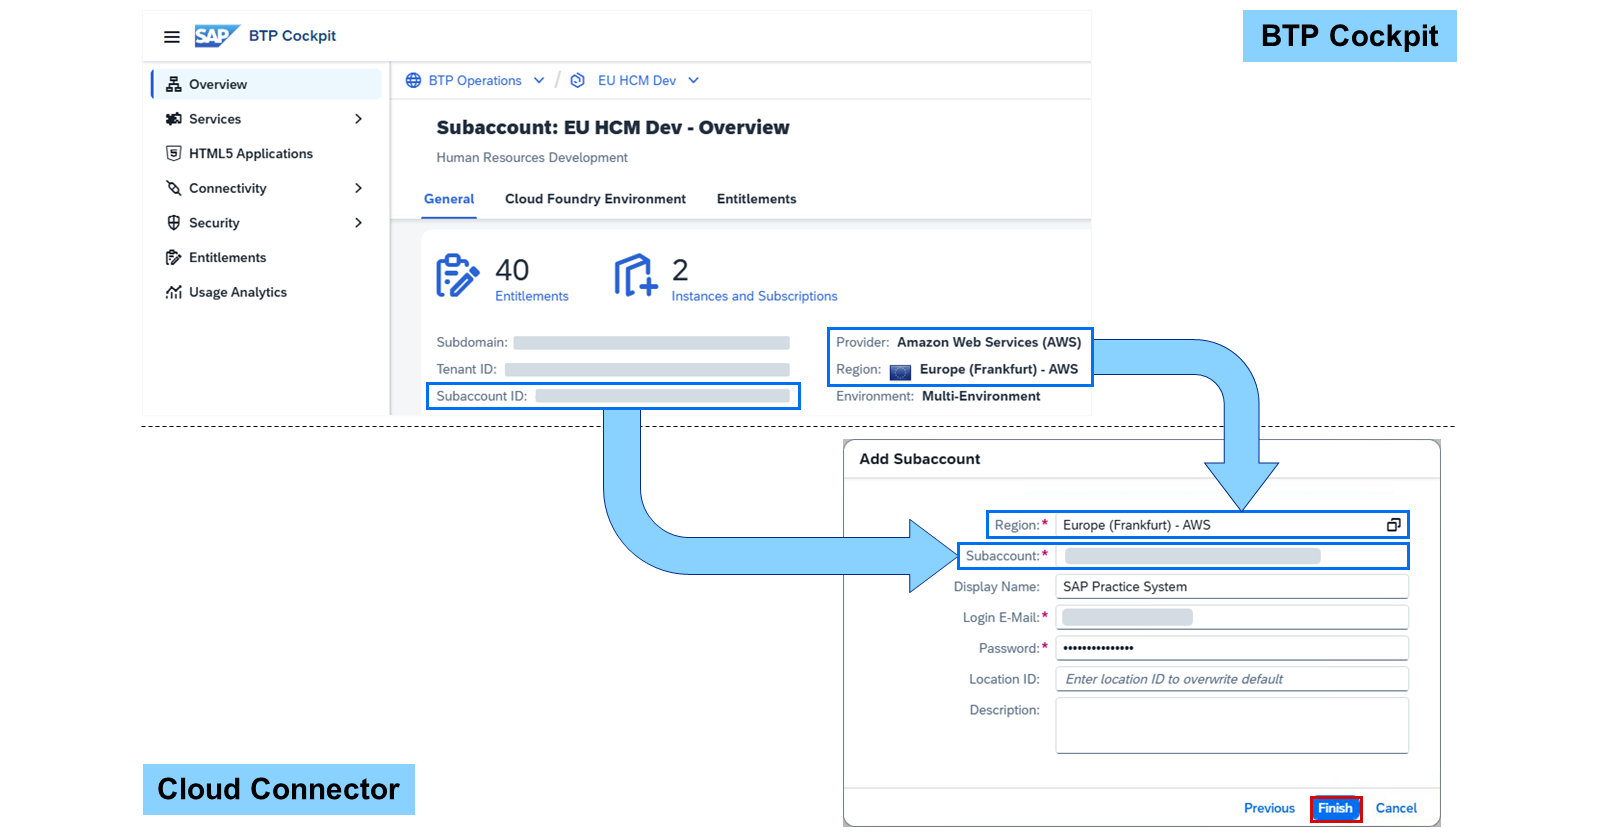The width and height of the screenshot is (1600, 837).
Task: Switch to Cloud Foundry Environment tab
Action: tap(596, 199)
